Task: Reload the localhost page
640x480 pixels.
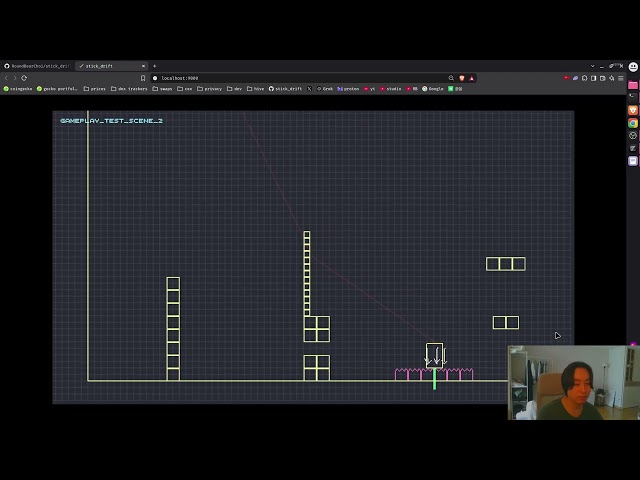Action: (x=24, y=78)
